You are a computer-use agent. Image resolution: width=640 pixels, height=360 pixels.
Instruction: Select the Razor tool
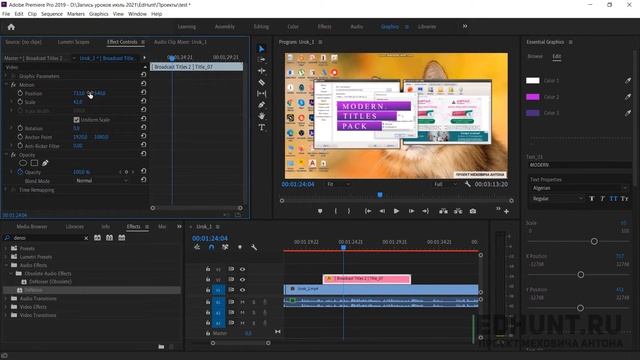pos(262,82)
